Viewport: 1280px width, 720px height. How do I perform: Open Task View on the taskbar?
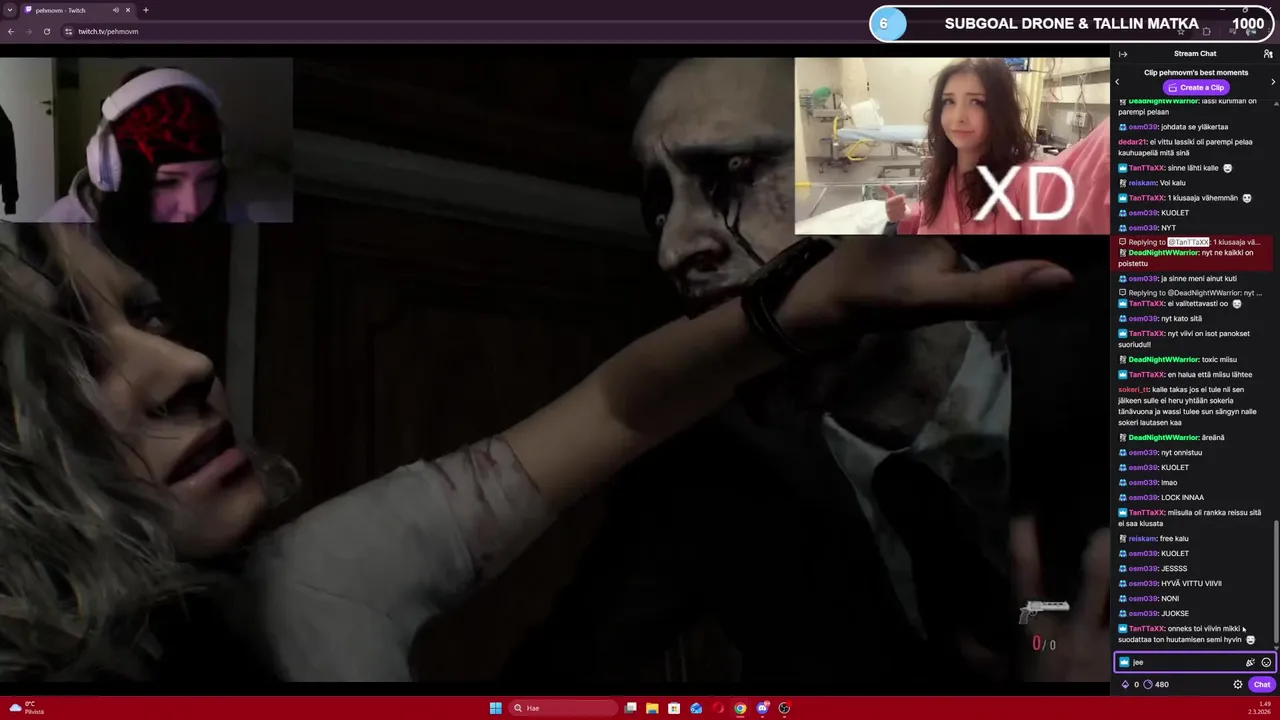(630, 708)
